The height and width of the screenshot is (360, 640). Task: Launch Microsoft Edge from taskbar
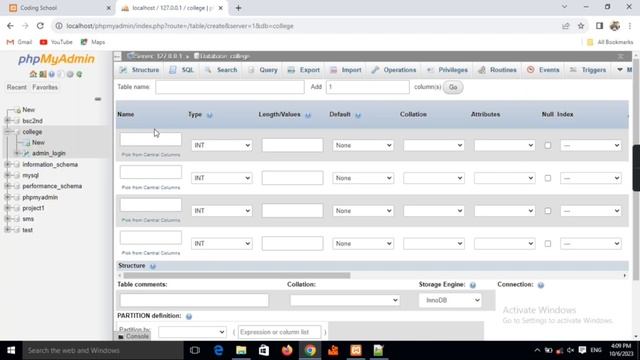218,350
